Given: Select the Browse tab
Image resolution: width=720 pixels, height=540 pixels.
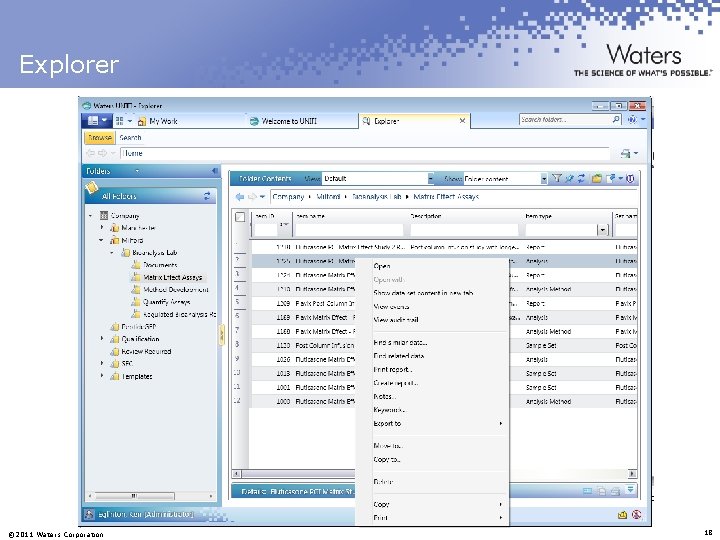Looking at the screenshot, I should 100,137.
